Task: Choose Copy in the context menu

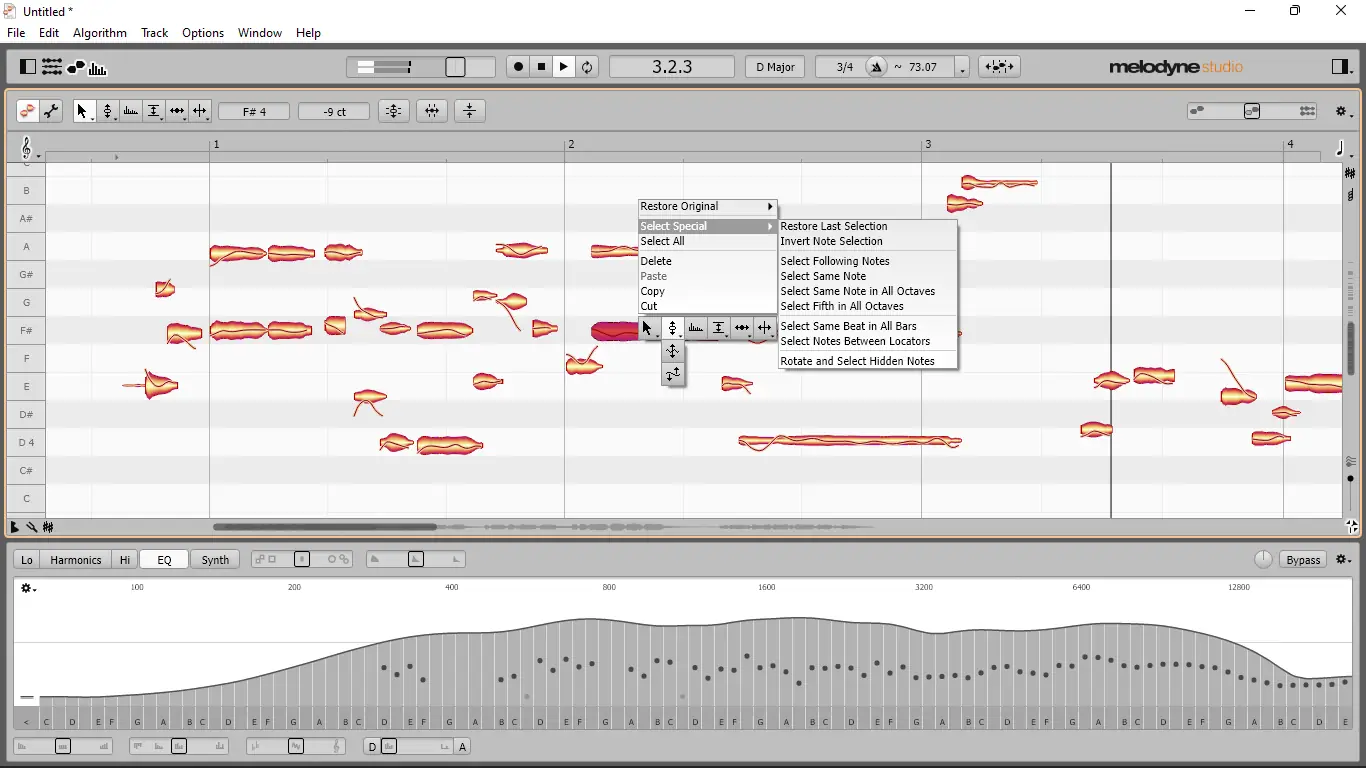Action: pos(708,291)
